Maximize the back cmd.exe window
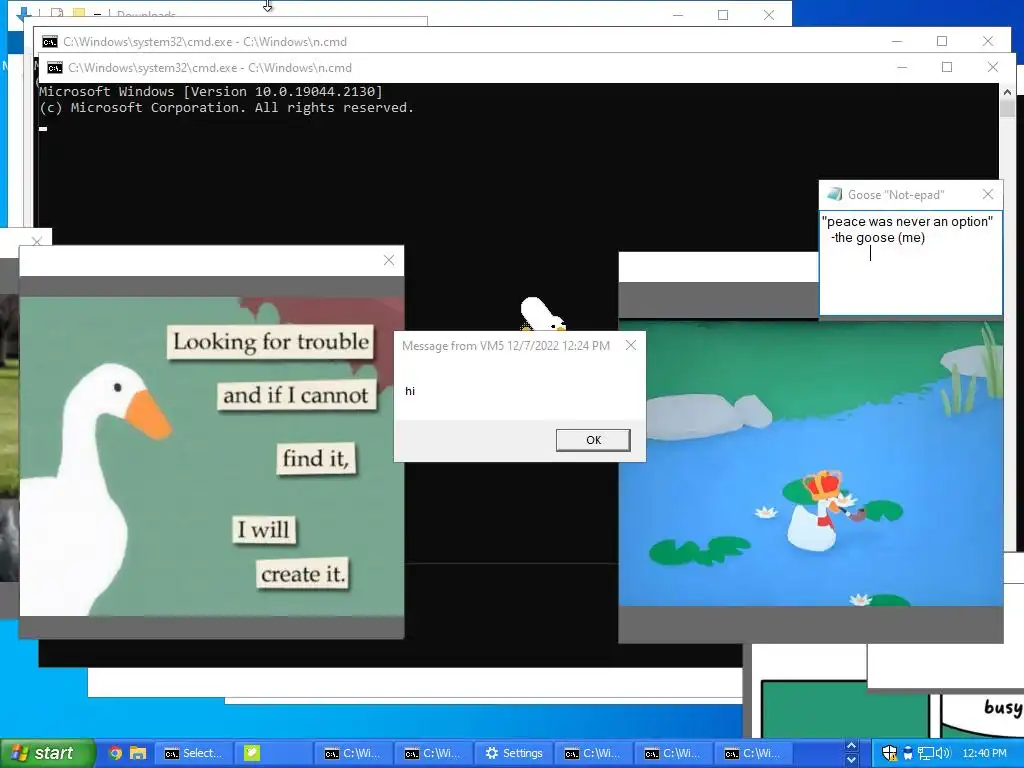 pos(942,41)
